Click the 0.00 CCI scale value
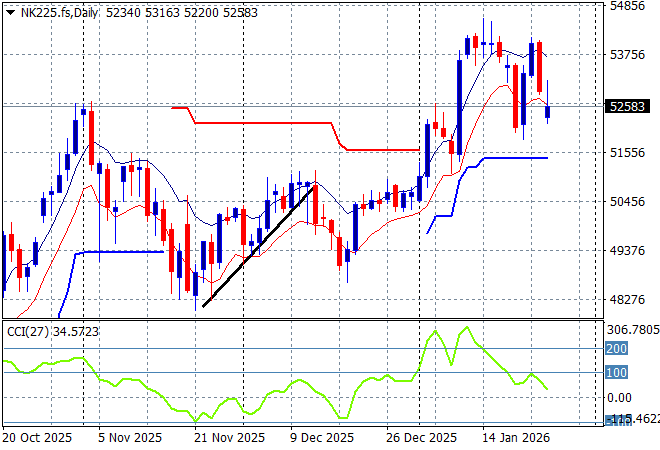Viewport: 660px width, 450px height. pyautogui.click(x=619, y=398)
